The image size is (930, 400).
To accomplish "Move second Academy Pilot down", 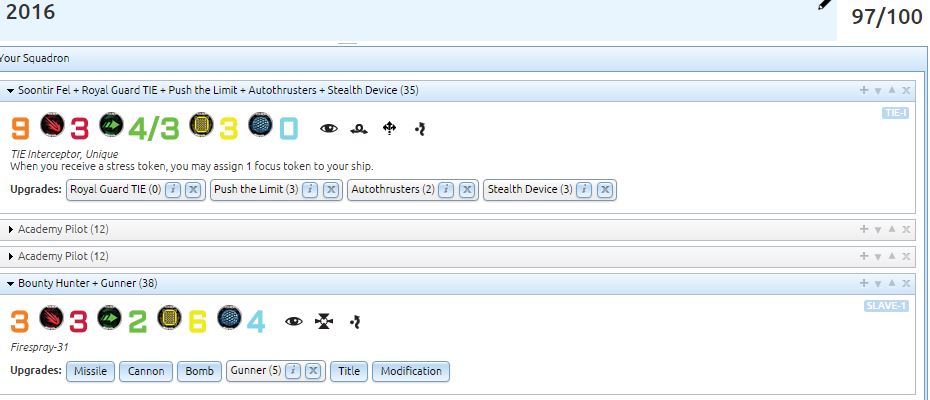I will point(878,256).
